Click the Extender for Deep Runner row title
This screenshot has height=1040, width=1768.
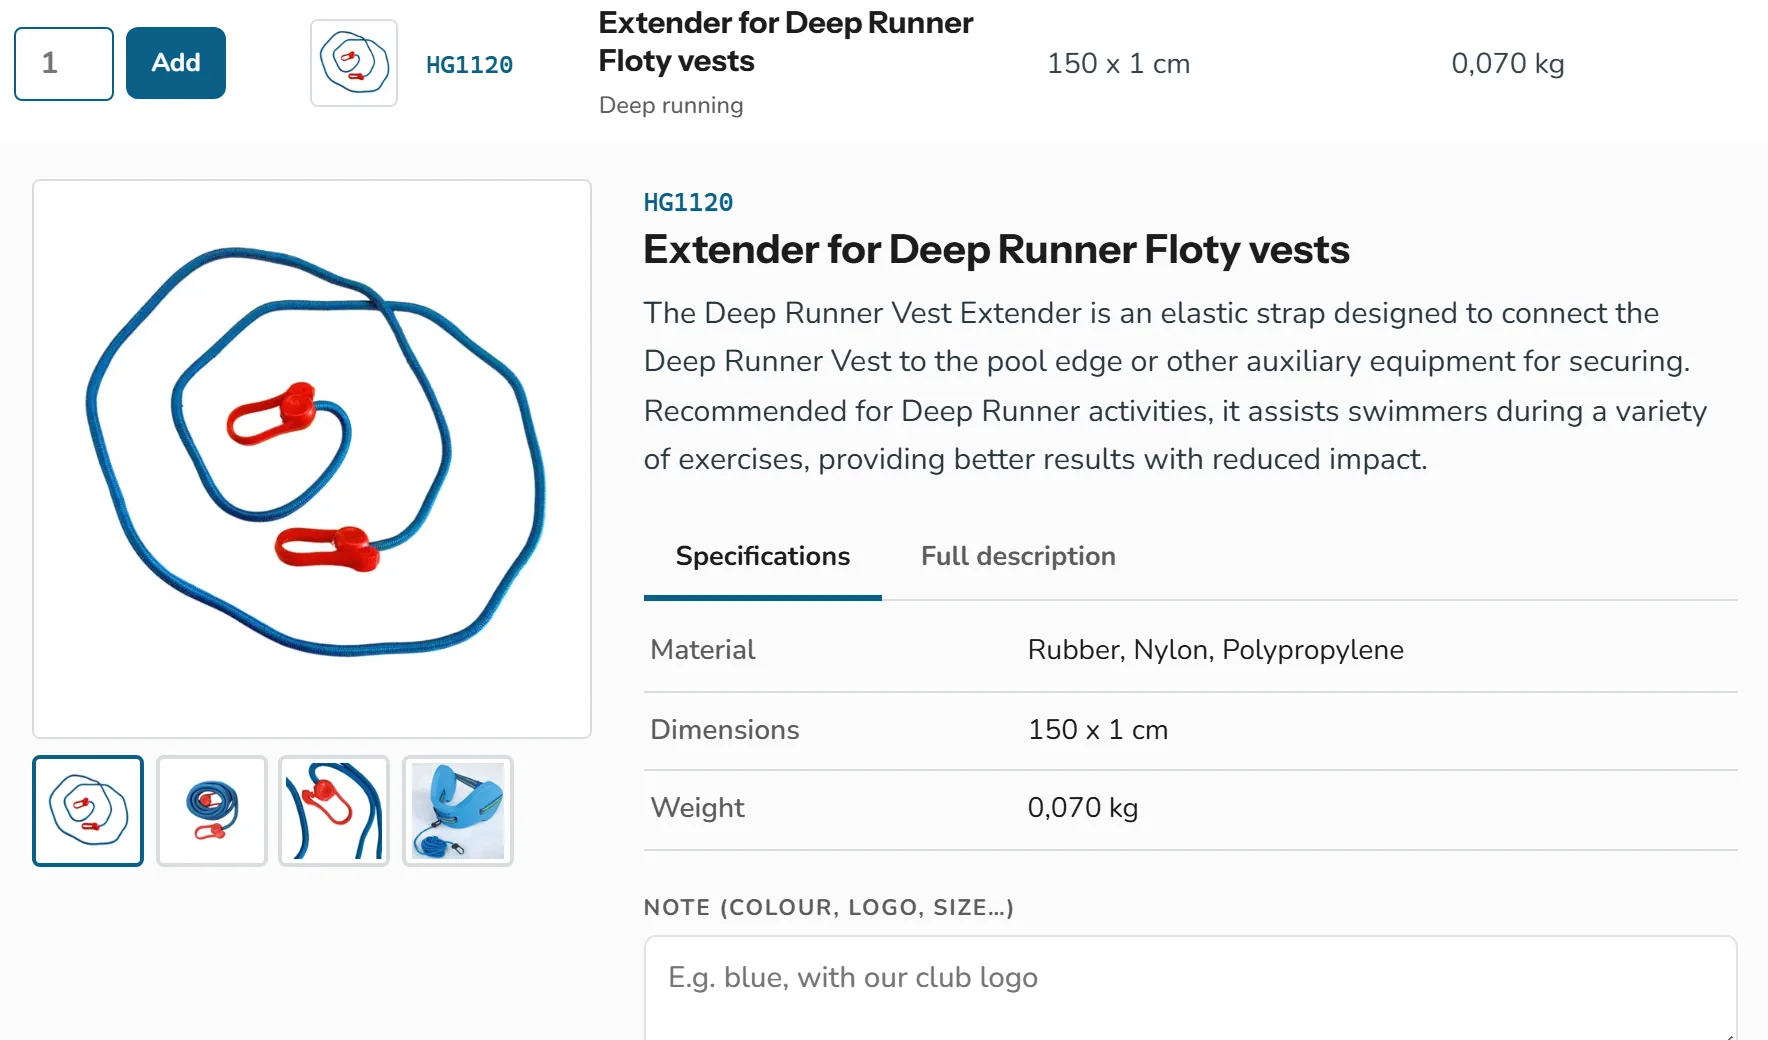785,42
